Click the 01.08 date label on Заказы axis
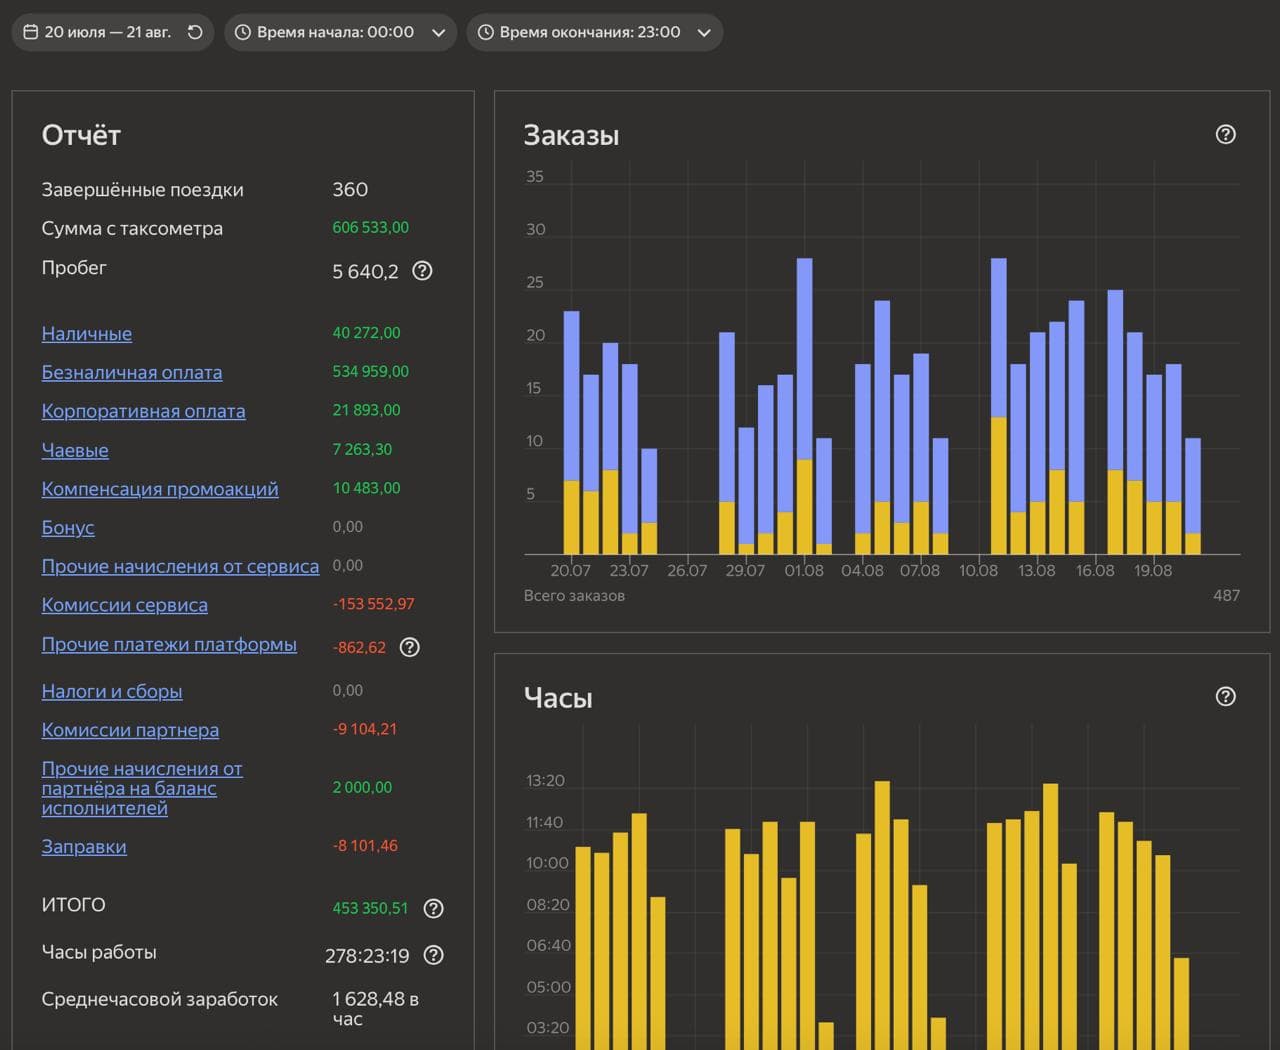Image resolution: width=1280 pixels, height=1050 pixels. click(804, 571)
